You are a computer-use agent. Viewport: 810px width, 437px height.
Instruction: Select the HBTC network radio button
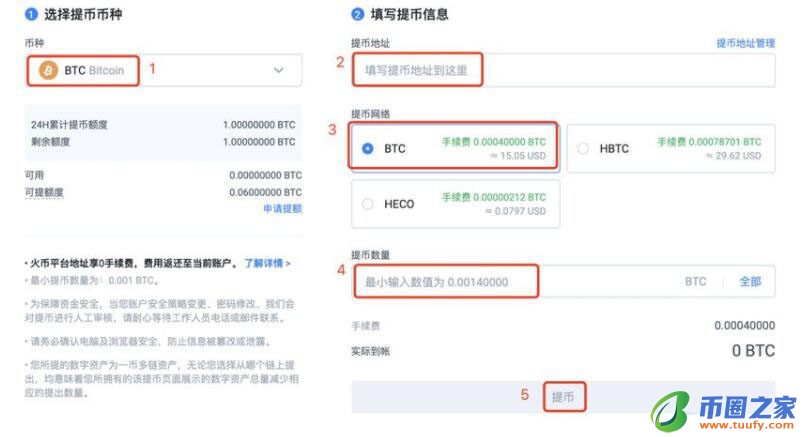[583, 148]
